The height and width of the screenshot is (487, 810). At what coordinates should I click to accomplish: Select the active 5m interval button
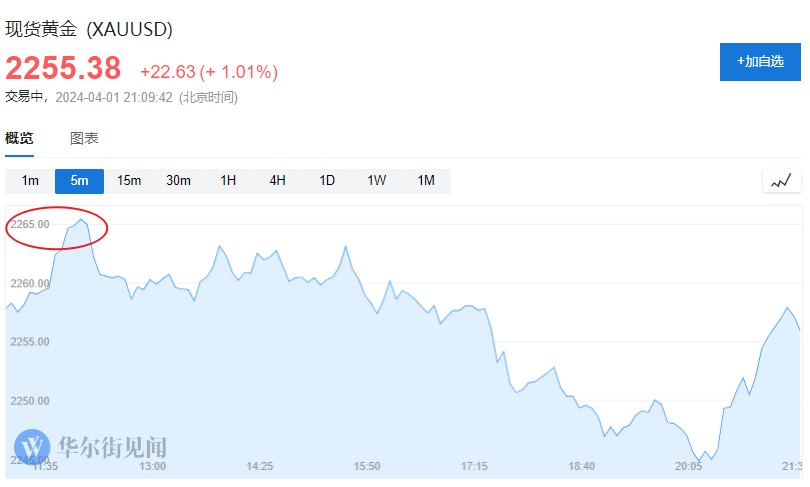tap(79, 181)
